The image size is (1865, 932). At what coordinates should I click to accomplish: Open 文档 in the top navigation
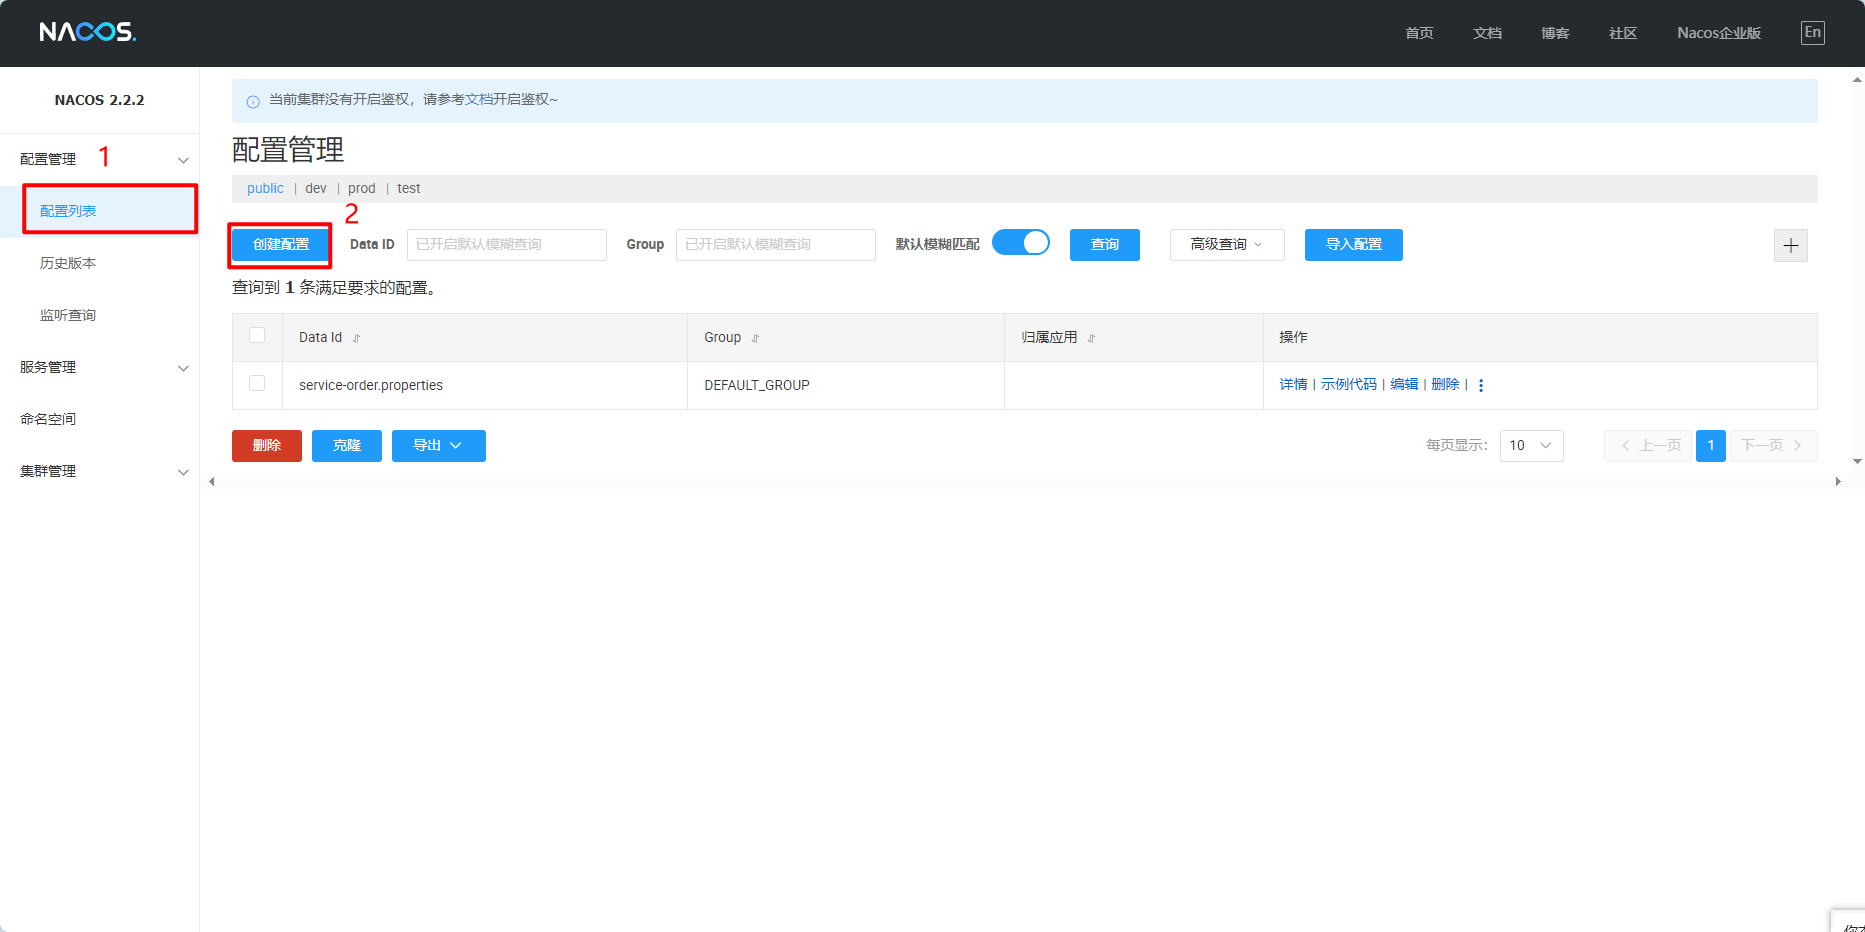click(x=1487, y=33)
